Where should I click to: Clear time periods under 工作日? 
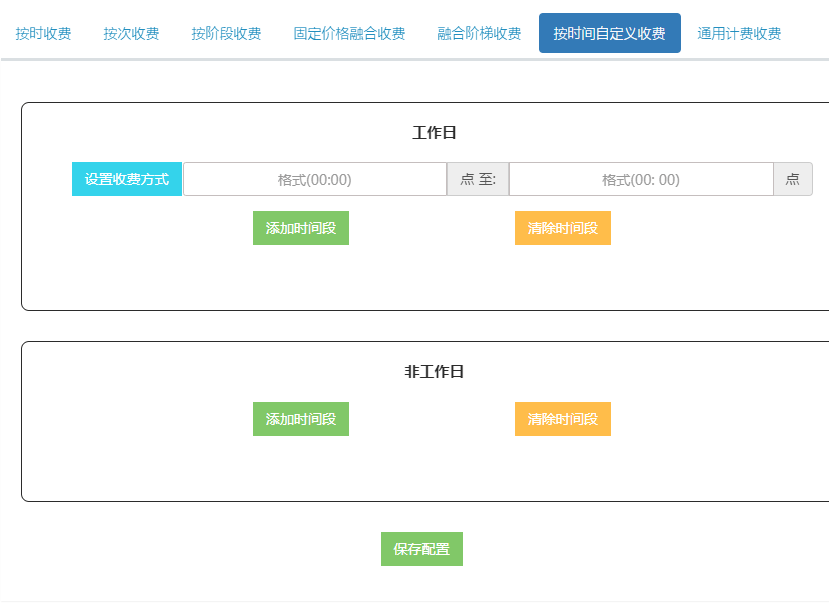[x=562, y=228]
